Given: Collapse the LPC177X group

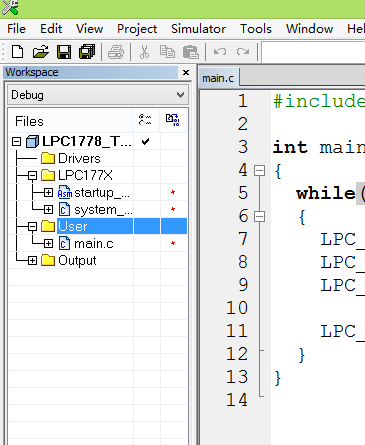Looking at the screenshot, I should [x=32, y=175].
